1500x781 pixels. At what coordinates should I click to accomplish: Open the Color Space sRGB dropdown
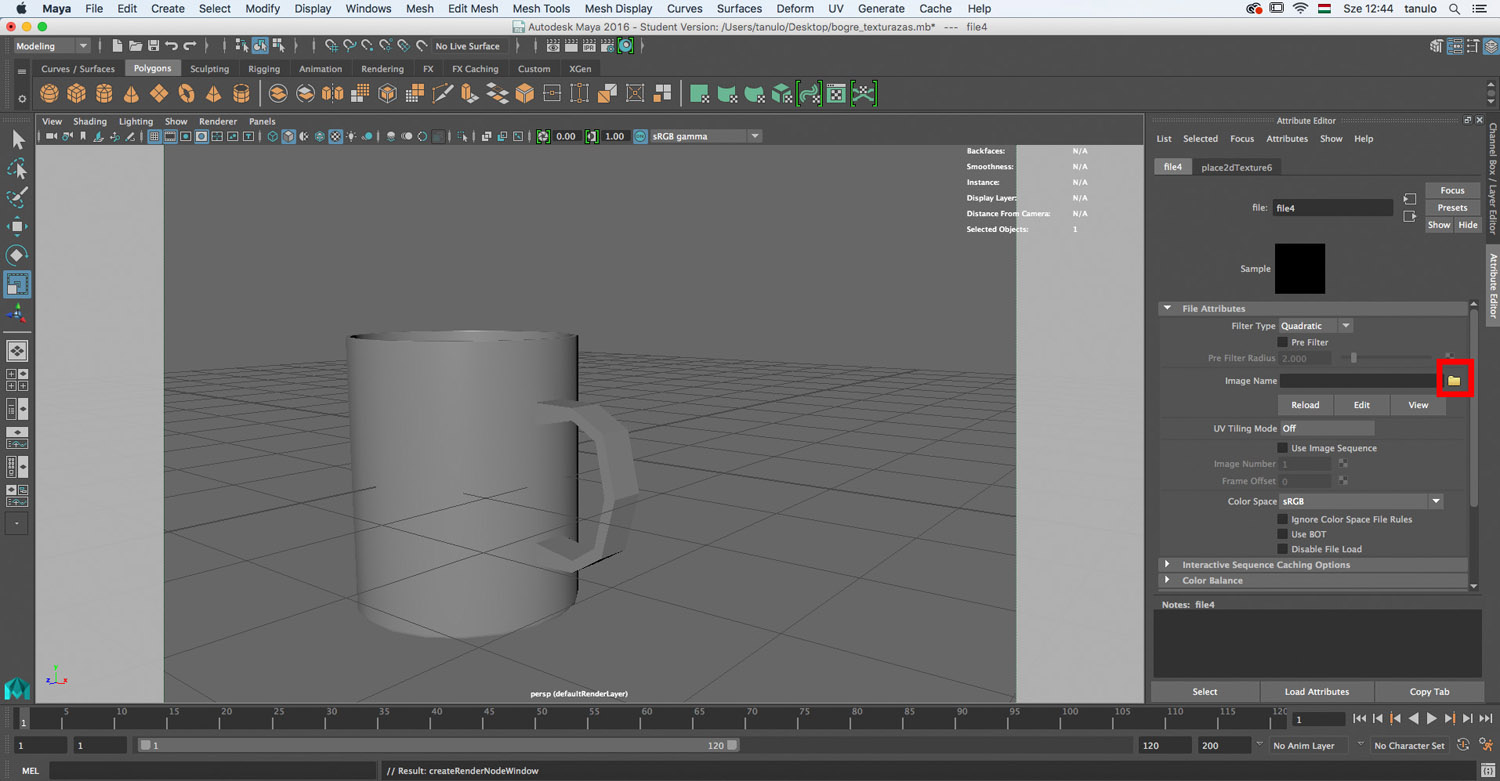pos(1360,501)
